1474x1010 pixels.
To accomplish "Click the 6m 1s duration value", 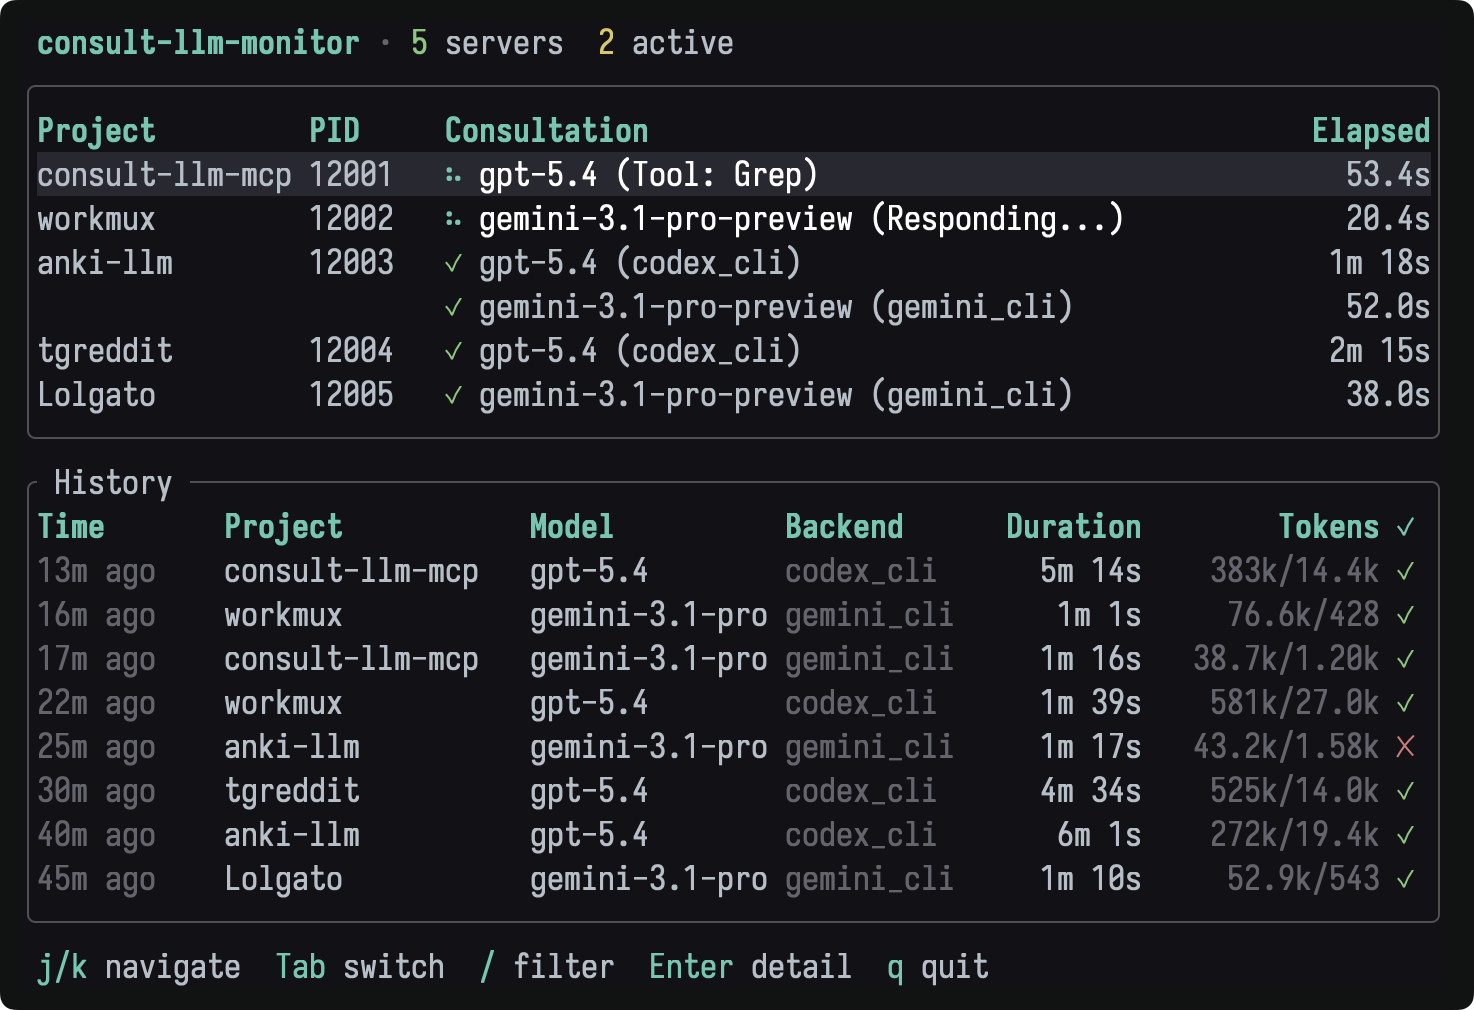I will 1099,835.
